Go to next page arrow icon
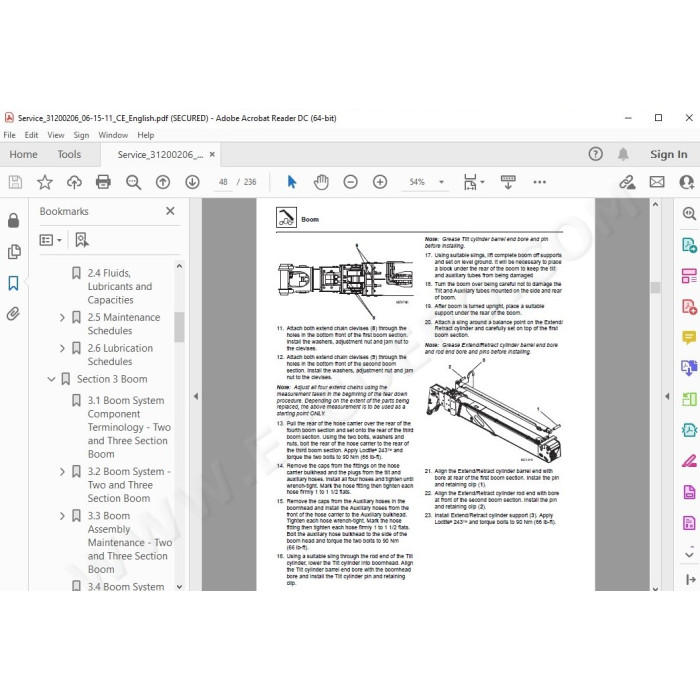Viewport: 700px width, 700px height. tap(192, 182)
